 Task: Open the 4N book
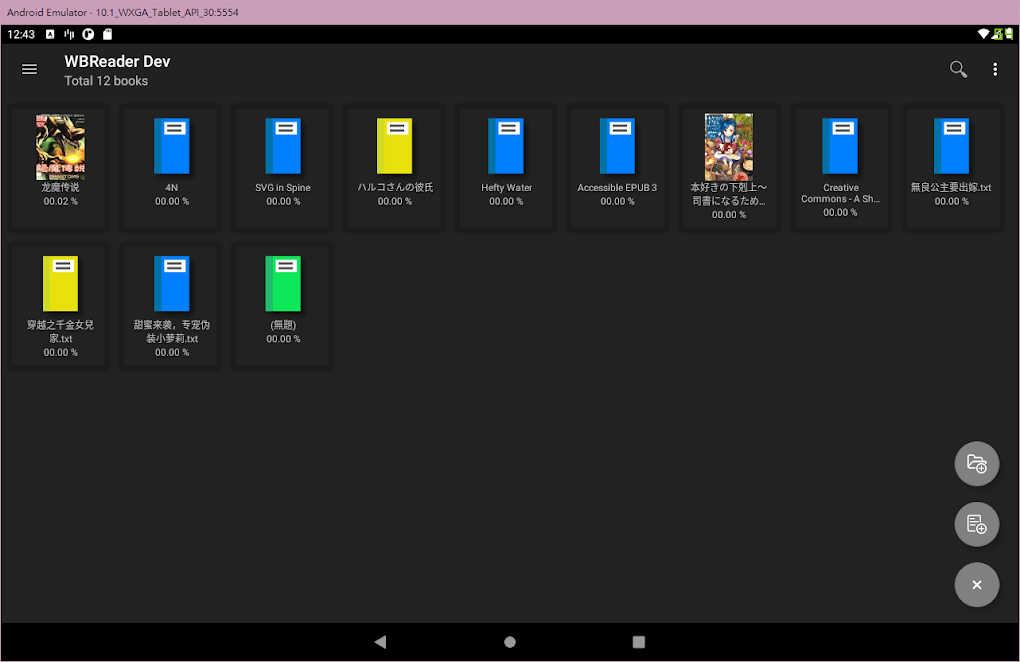[x=172, y=147]
